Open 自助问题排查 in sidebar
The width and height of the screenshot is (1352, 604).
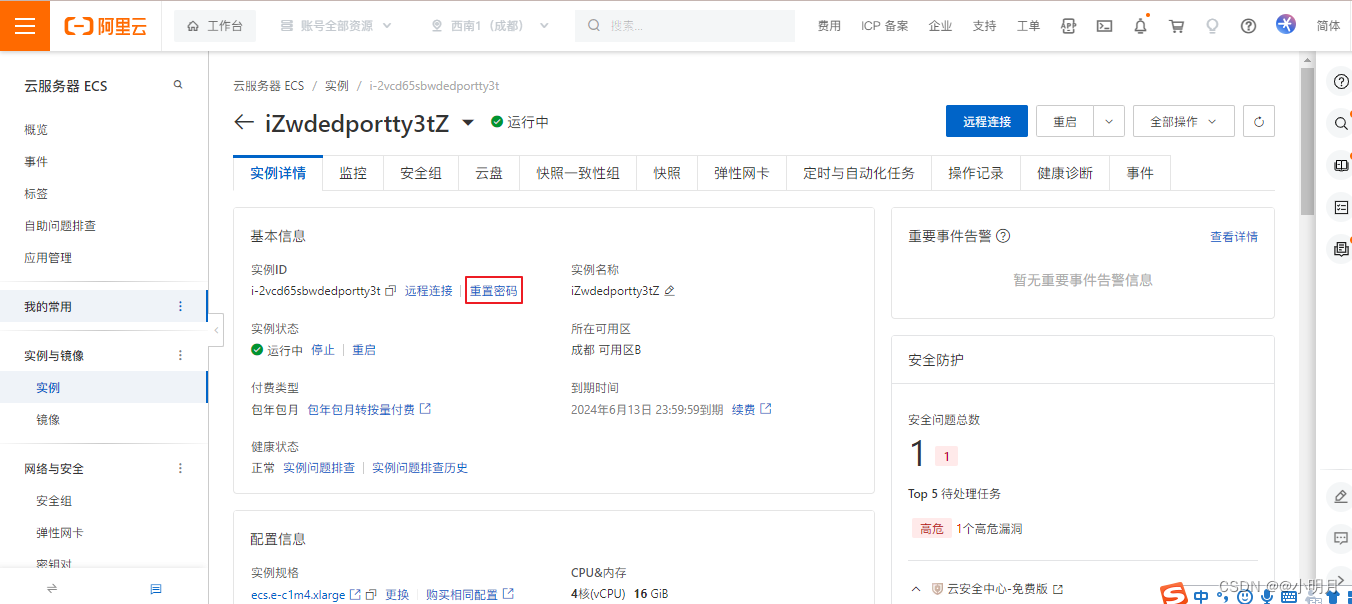click(60, 226)
